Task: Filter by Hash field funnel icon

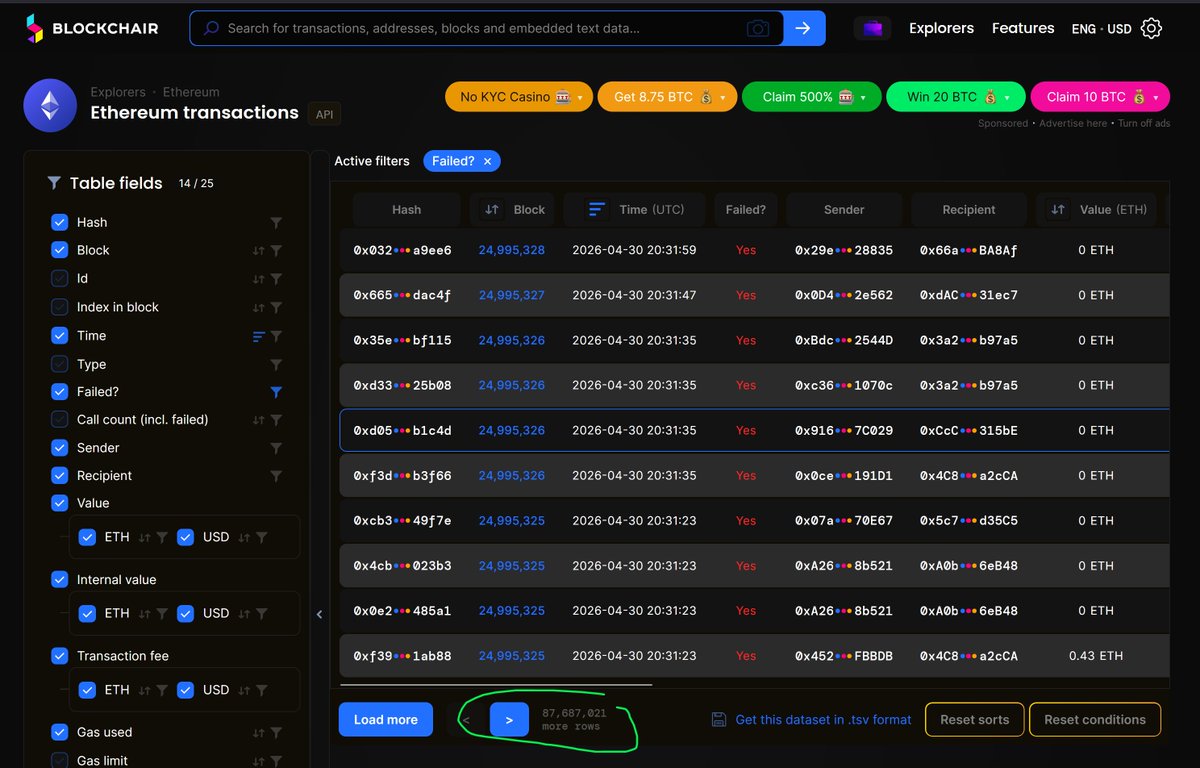Action: [x=276, y=223]
